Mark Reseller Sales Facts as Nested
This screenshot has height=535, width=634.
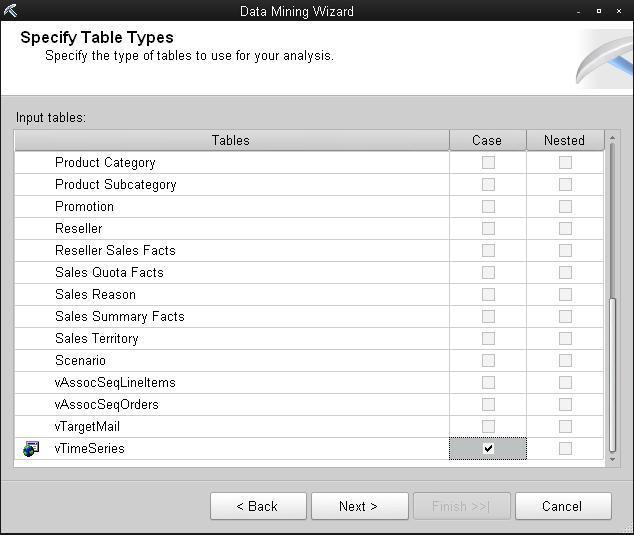pyautogui.click(x=565, y=250)
